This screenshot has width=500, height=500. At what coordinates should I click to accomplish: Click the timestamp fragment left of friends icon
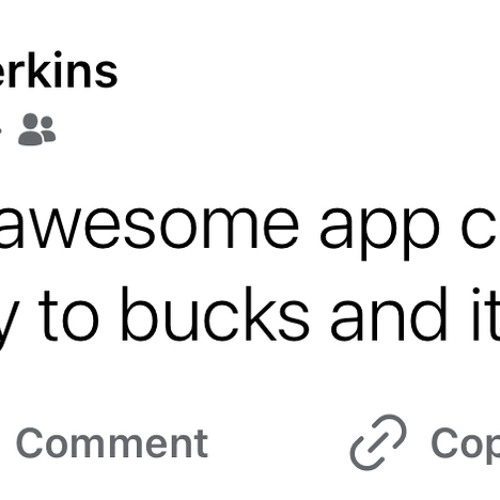(1, 132)
